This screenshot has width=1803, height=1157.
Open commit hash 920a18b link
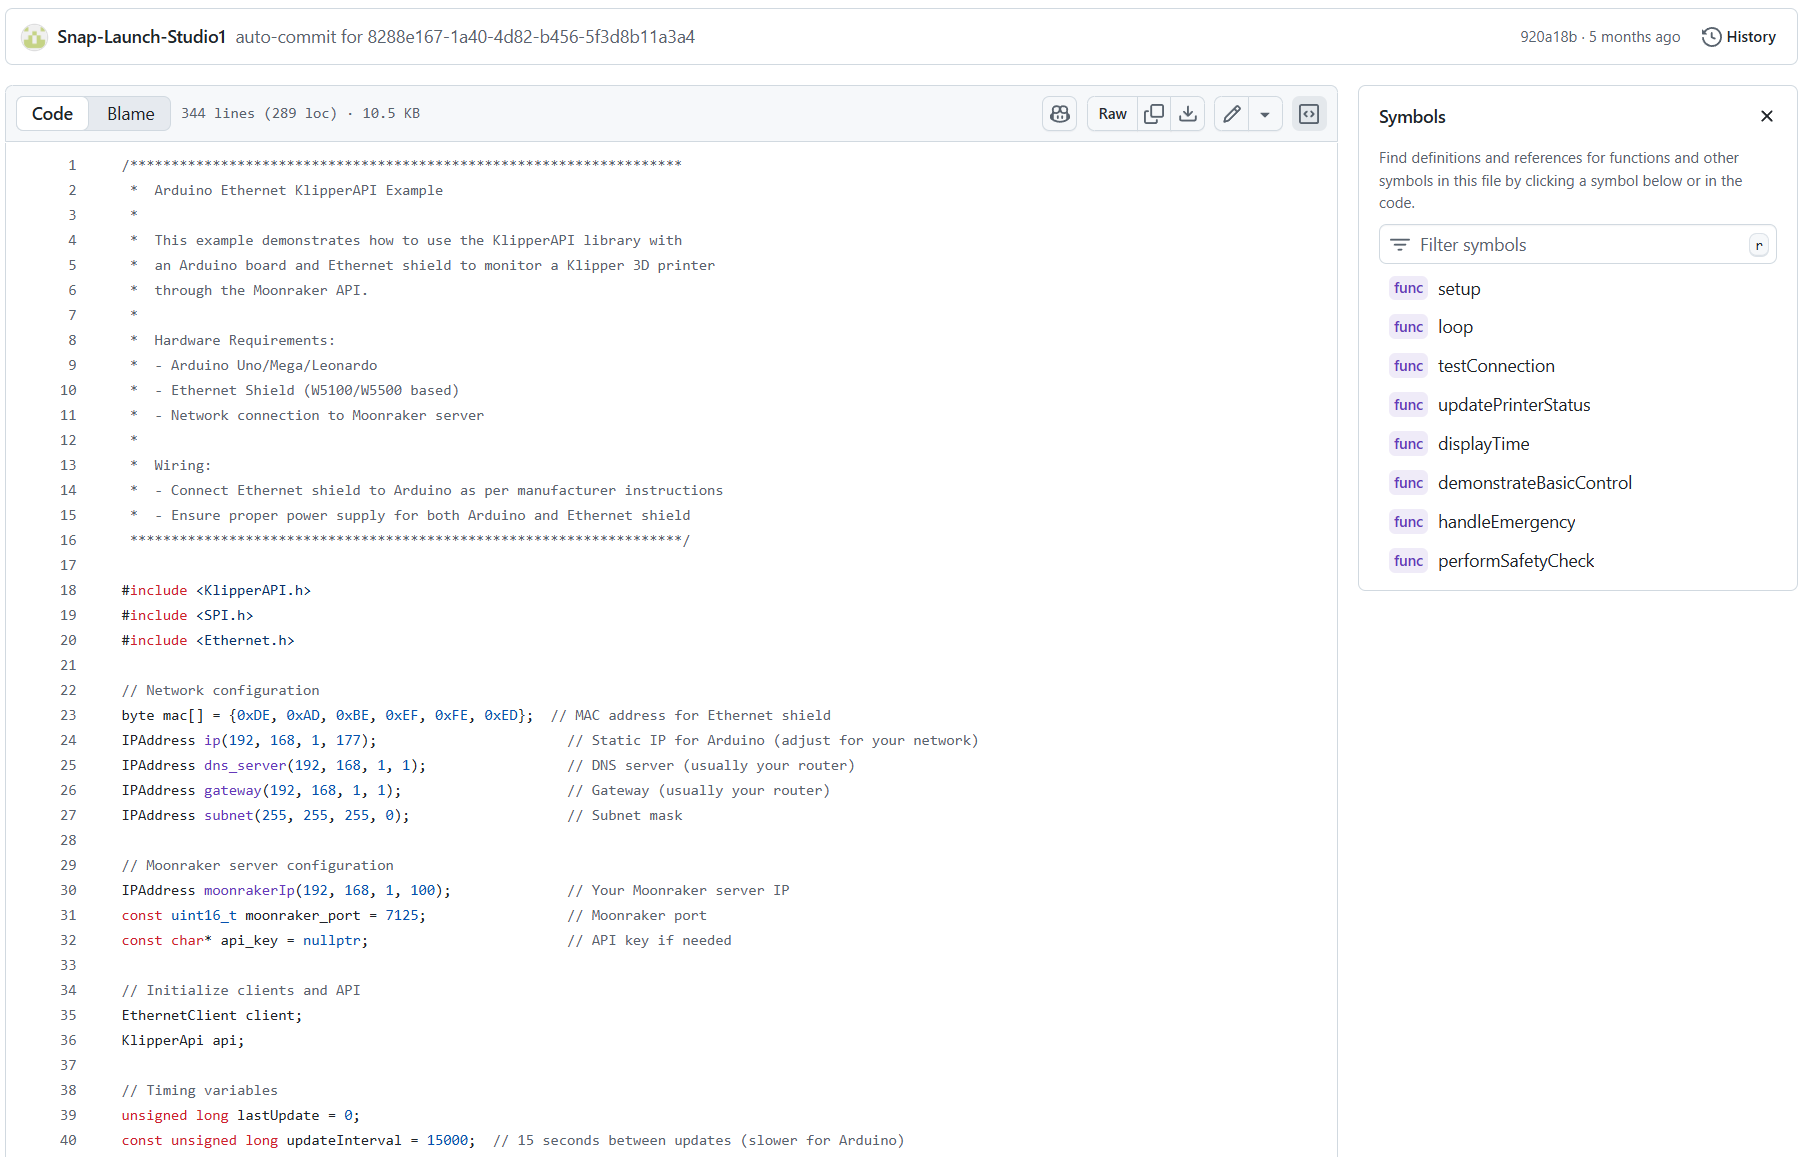pyautogui.click(x=1547, y=37)
